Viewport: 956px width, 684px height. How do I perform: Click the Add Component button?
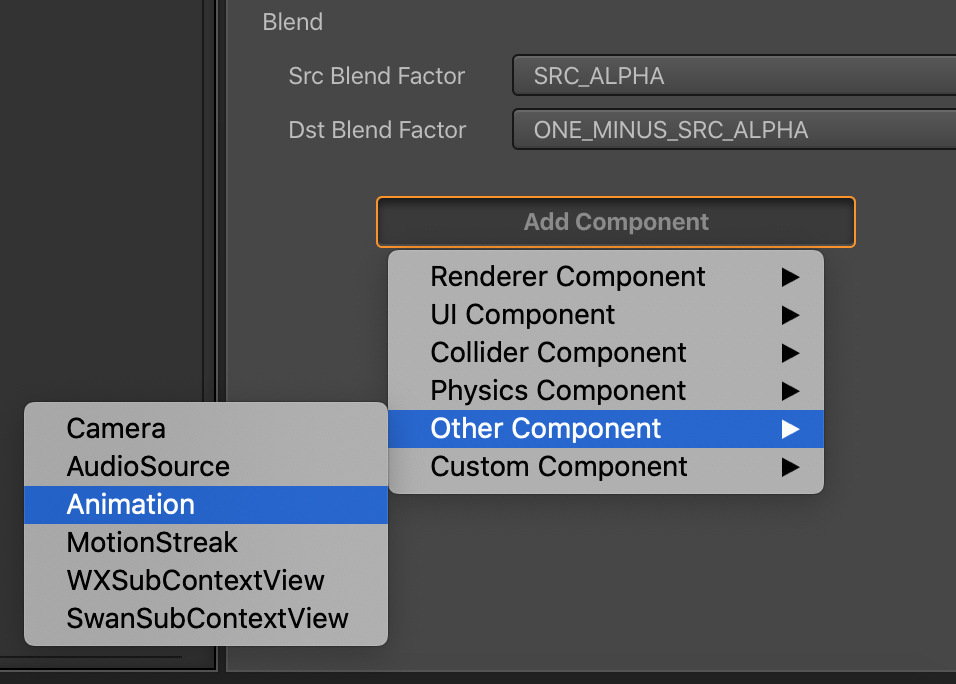click(616, 222)
